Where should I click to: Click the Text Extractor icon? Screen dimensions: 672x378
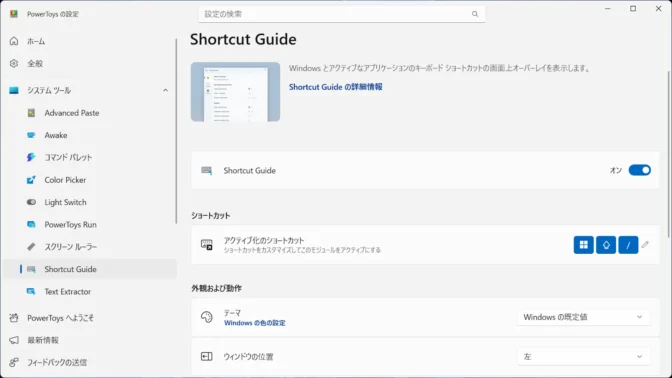31,291
